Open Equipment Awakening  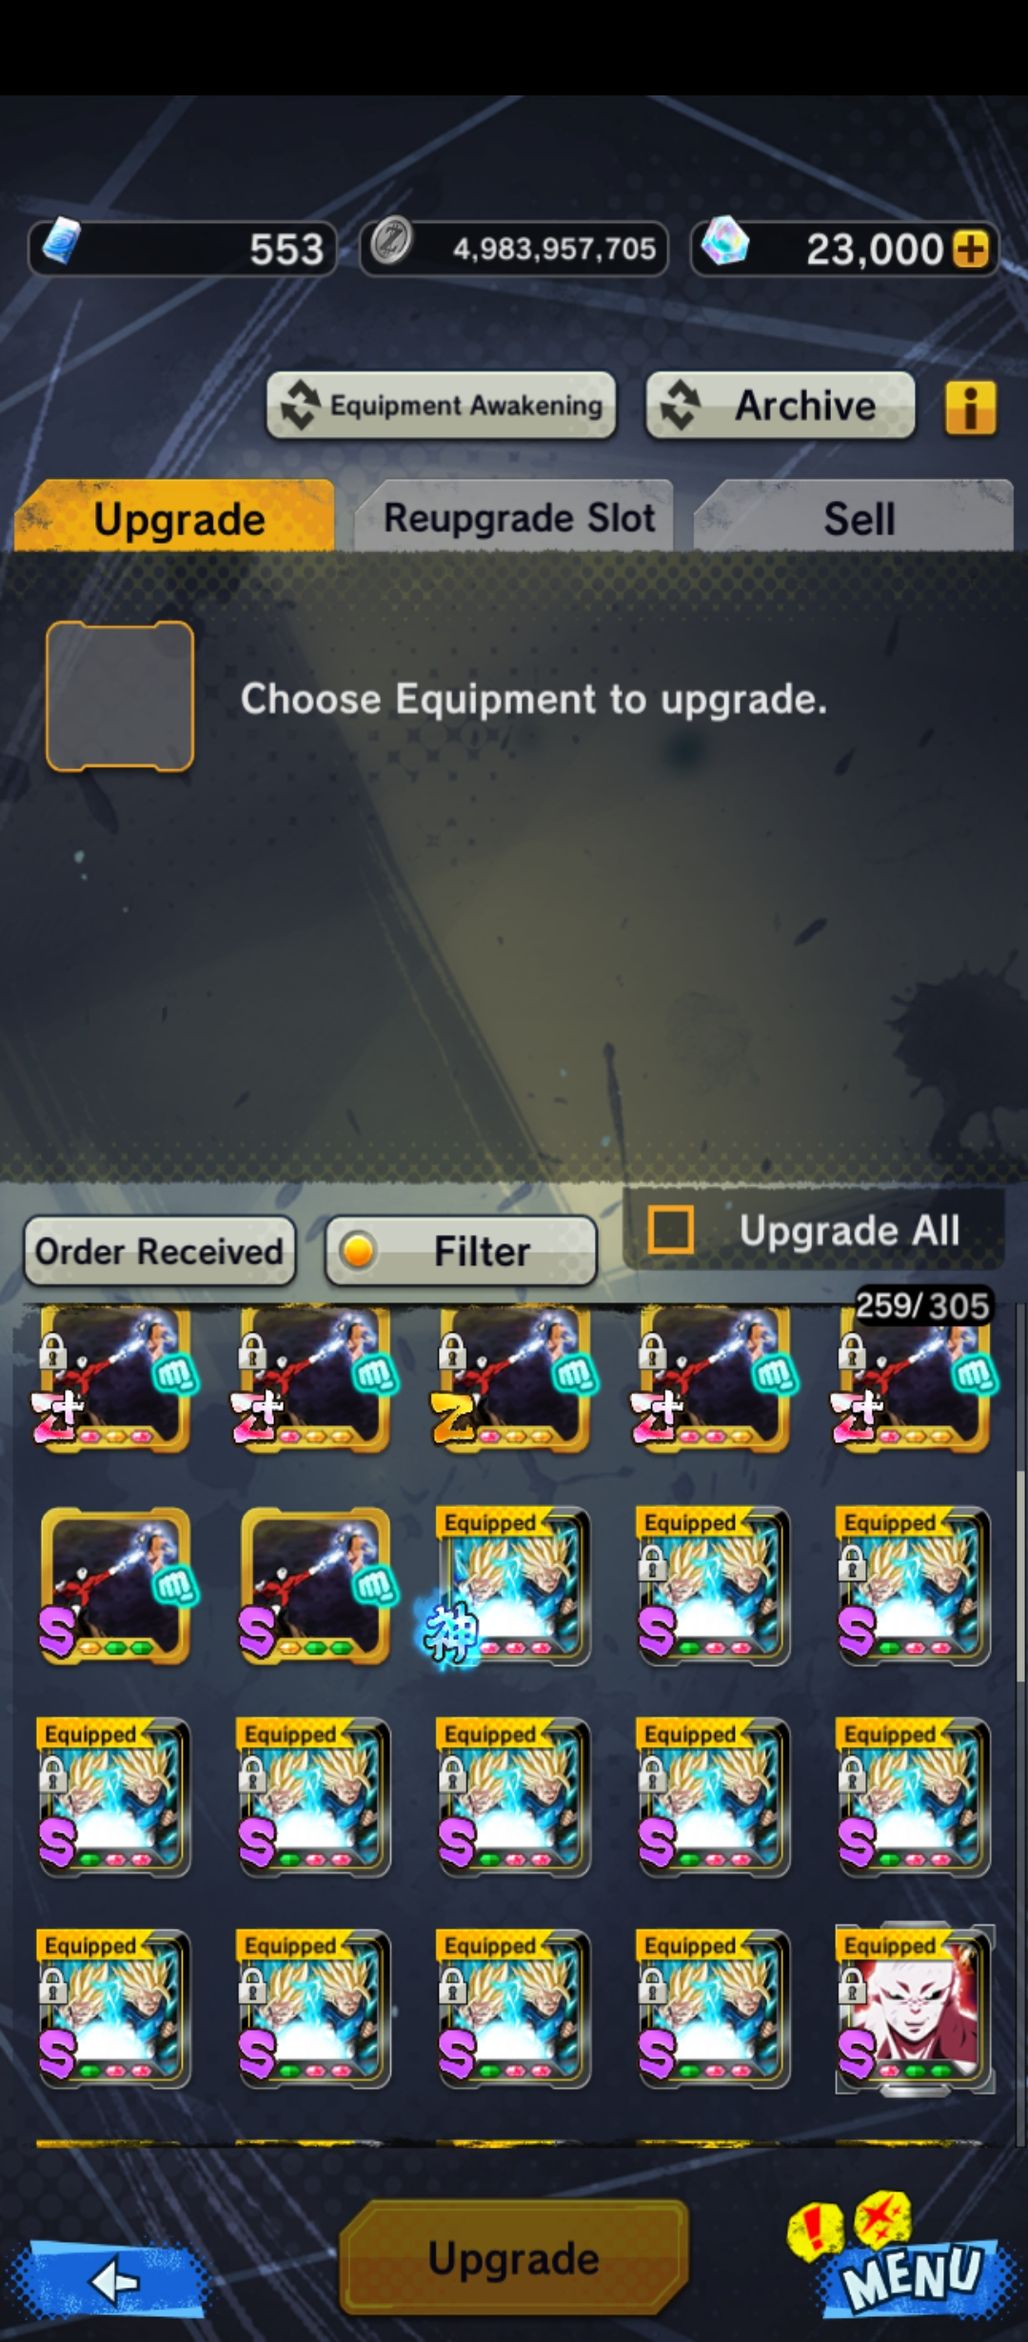(x=441, y=405)
